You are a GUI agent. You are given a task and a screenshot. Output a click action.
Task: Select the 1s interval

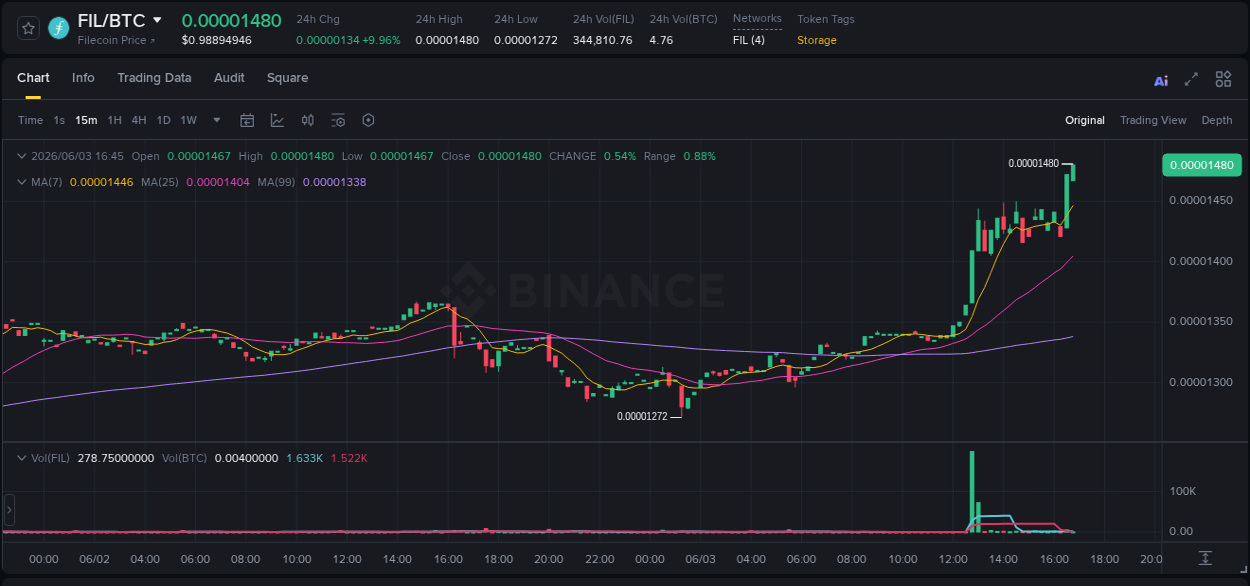[x=59, y=120]
